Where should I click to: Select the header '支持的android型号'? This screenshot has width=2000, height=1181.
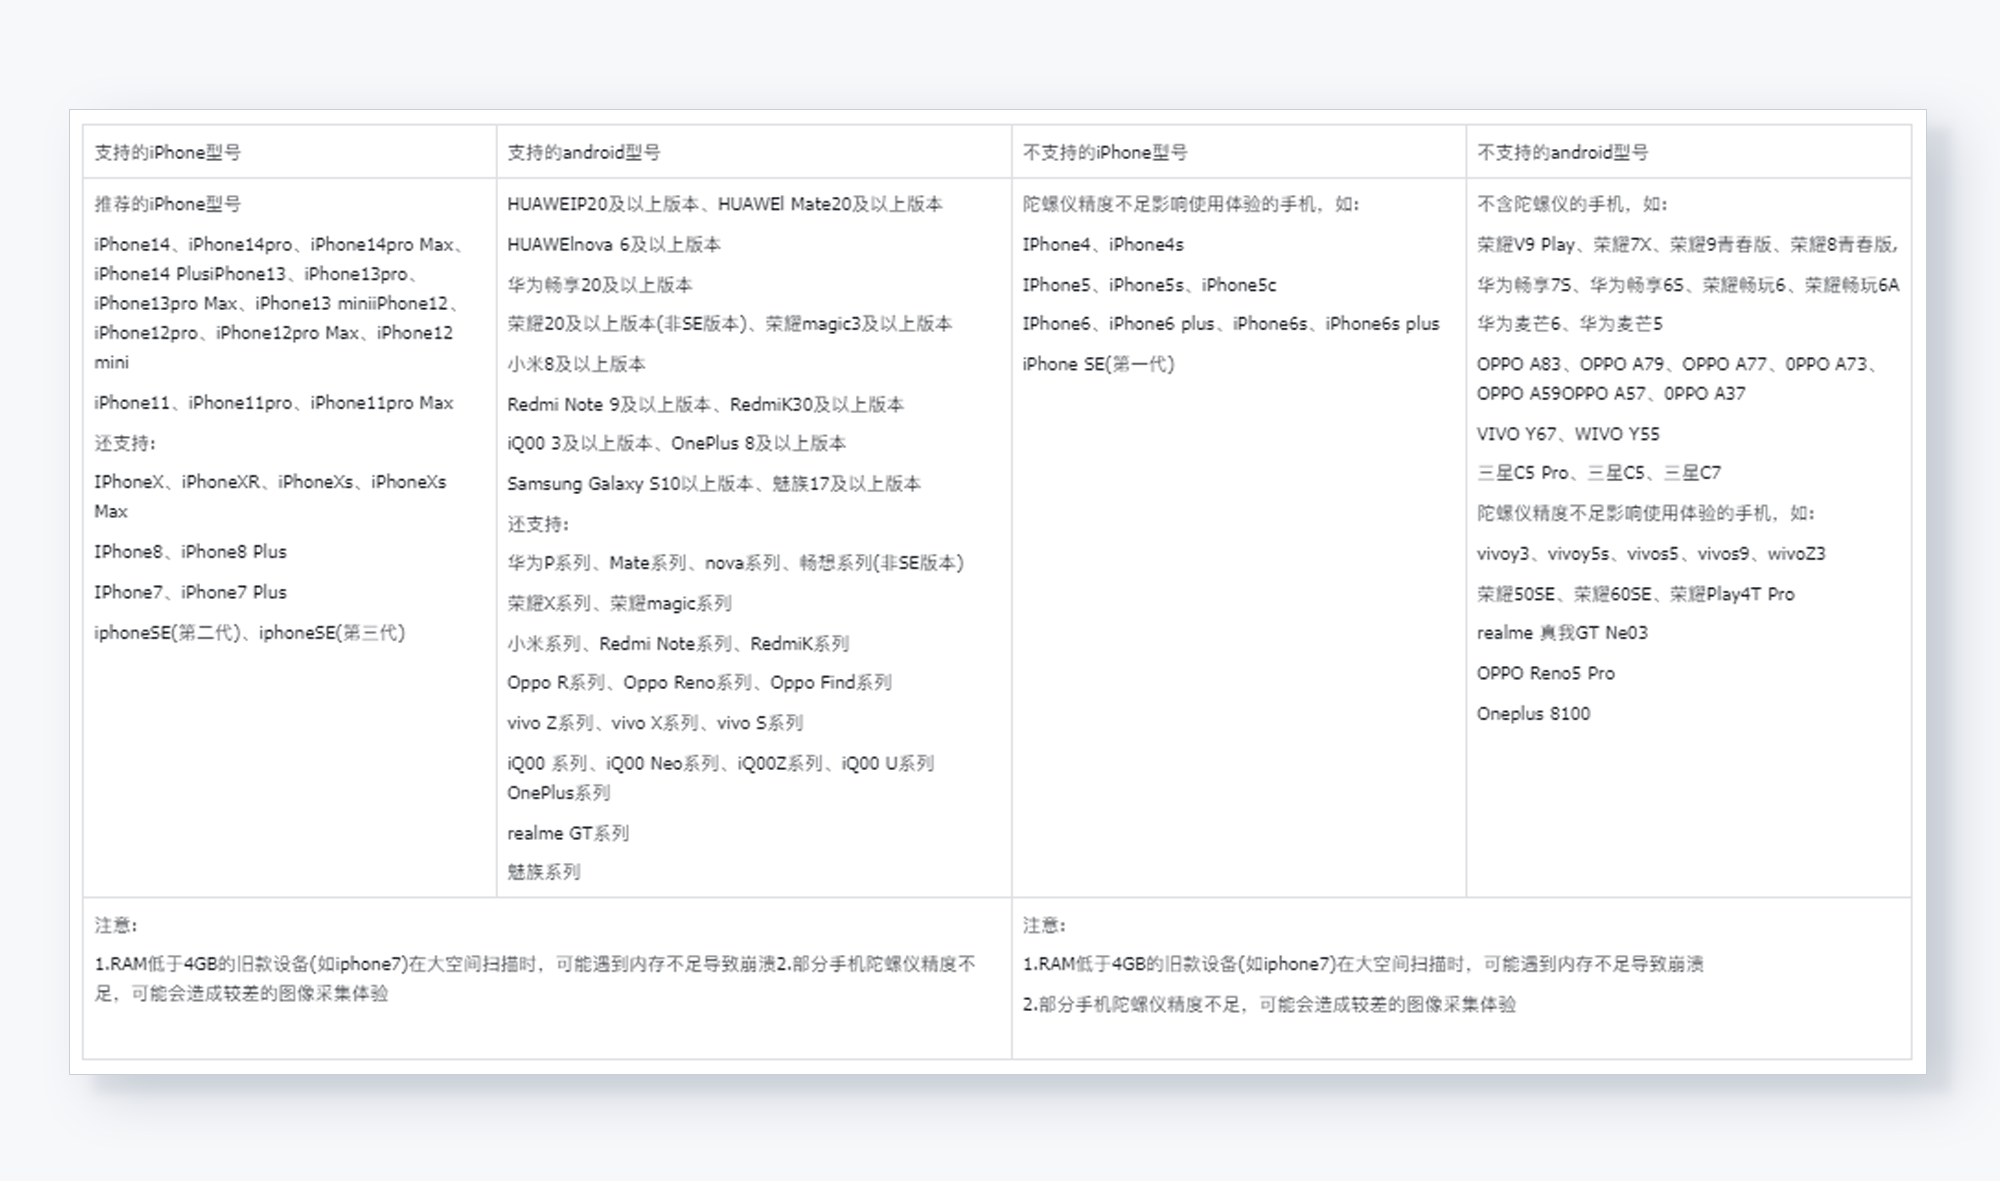tap(583, 152)
